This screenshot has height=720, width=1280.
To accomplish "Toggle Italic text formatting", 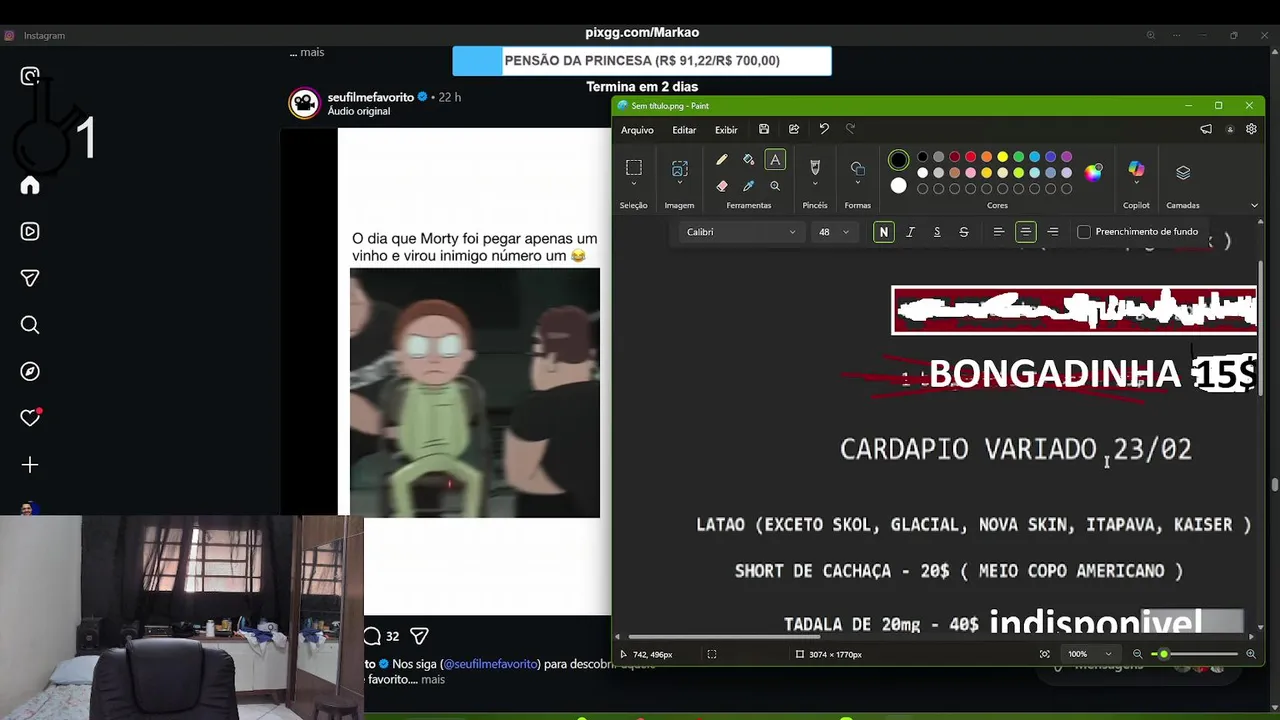I will coord(910,232).
